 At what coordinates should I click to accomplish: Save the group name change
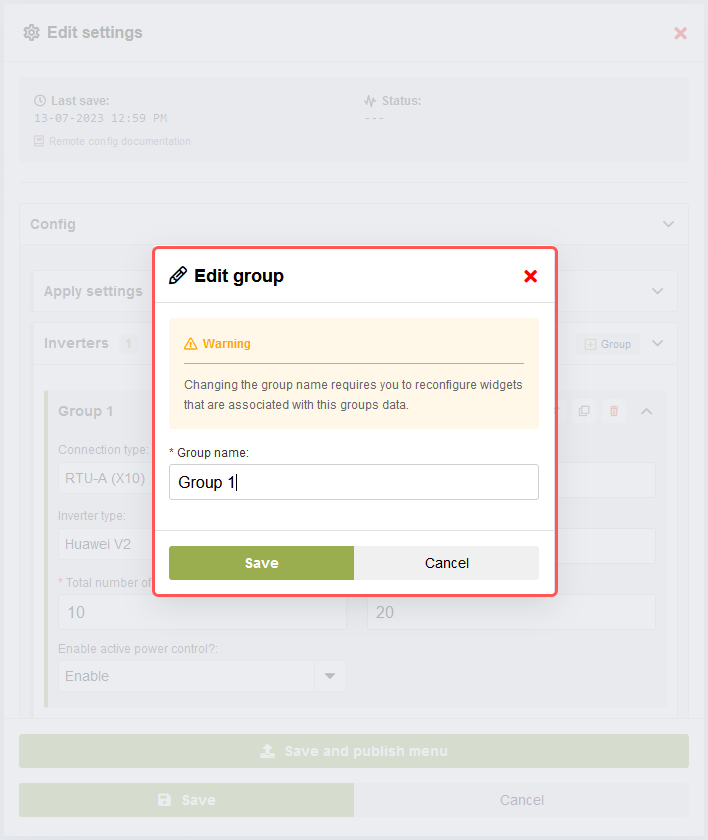click(x=261, y=563)
